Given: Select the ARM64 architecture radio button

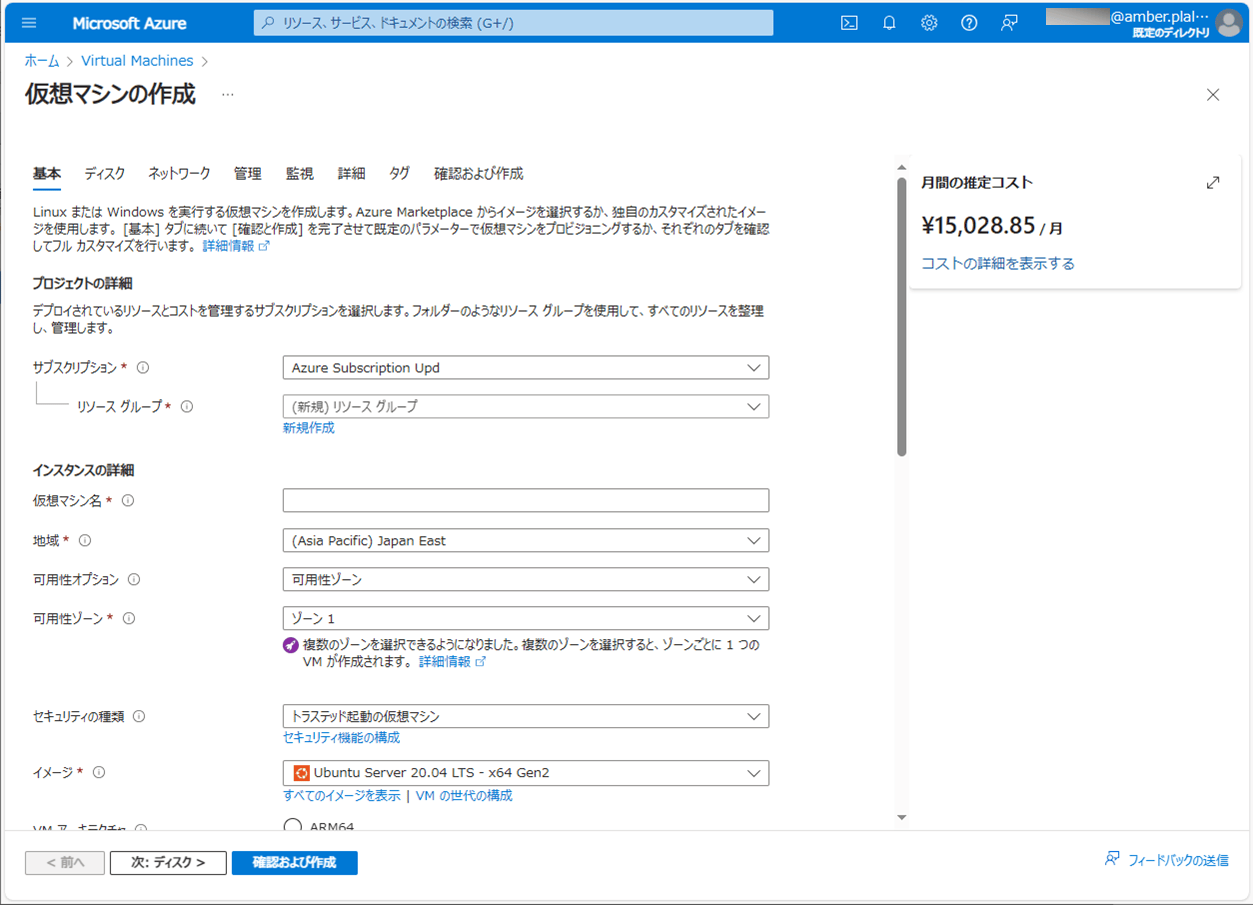Looking at the screenshot, I should pyautogui.click(x=292, y=826).
